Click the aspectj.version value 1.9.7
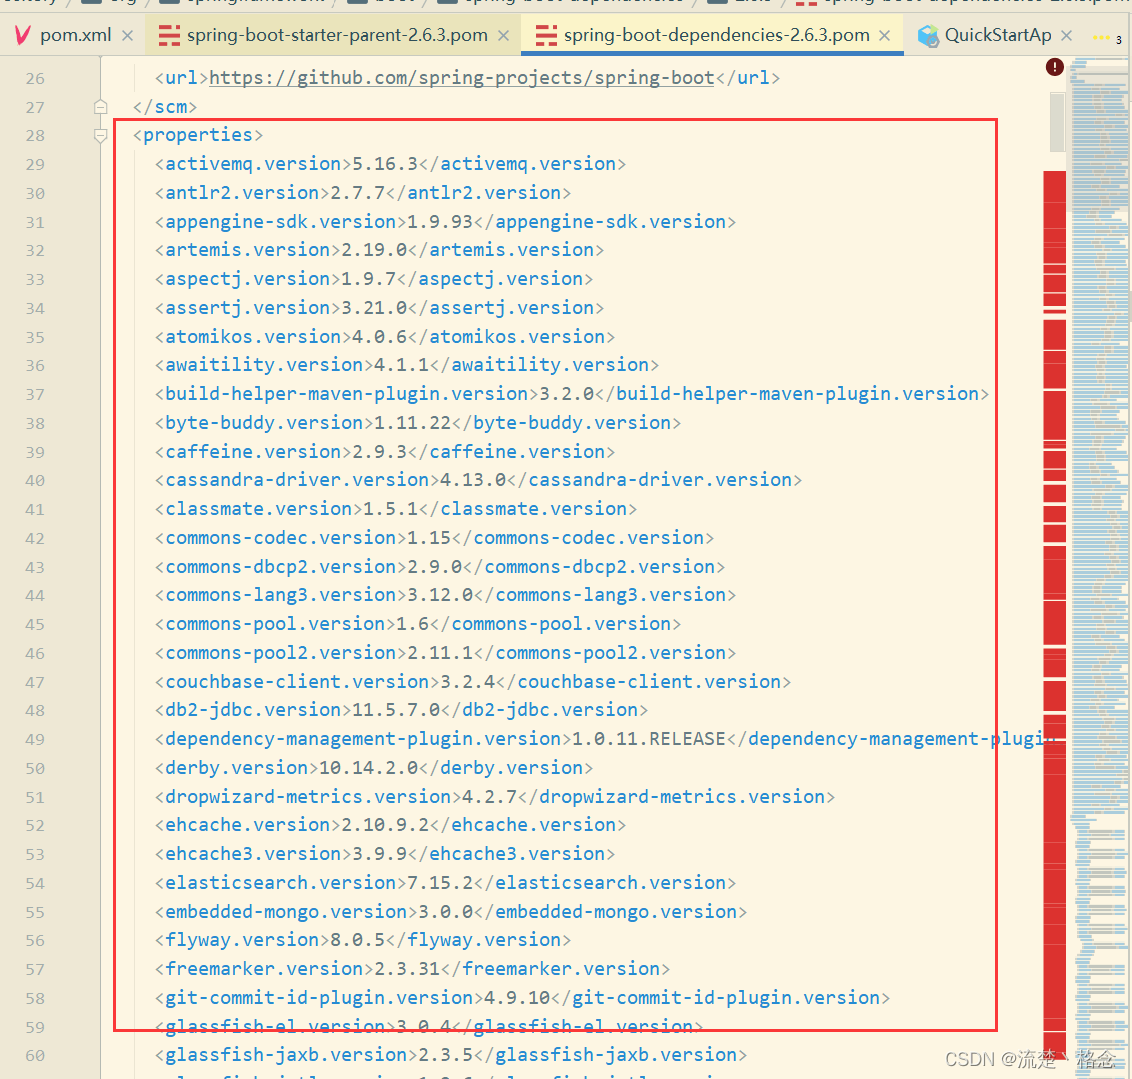1132x1079 pixels. click(x=368, y=279)
